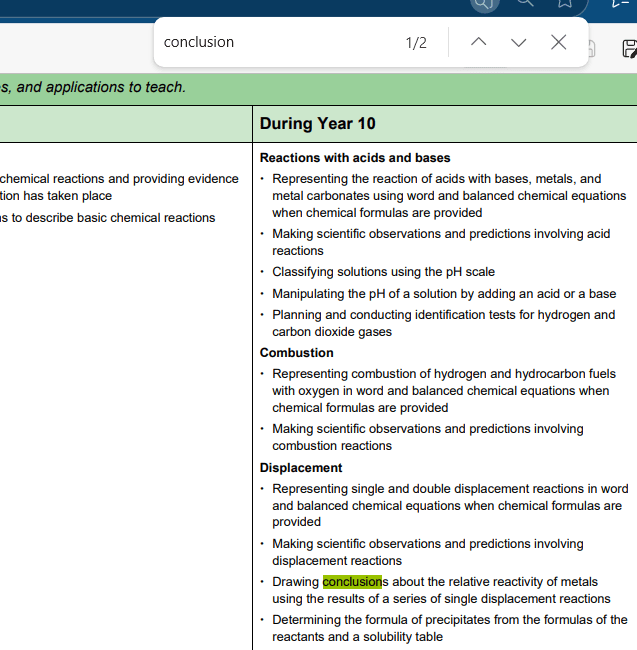
Task: Open the favorites list icon at top right
Action: pos(620,3)
